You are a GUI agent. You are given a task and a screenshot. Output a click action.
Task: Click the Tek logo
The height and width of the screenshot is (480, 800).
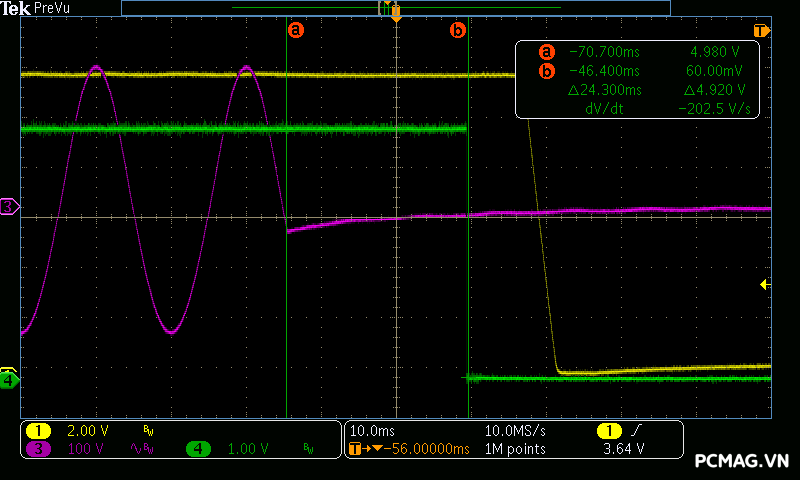17,8
